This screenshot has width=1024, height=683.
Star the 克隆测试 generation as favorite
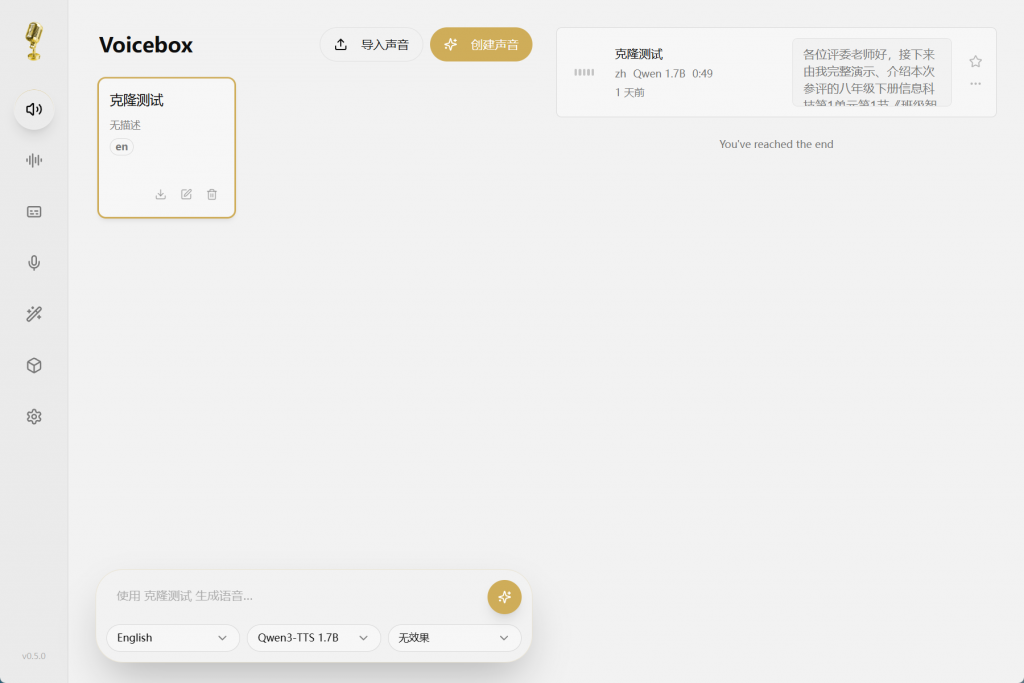tap(976, 61)
